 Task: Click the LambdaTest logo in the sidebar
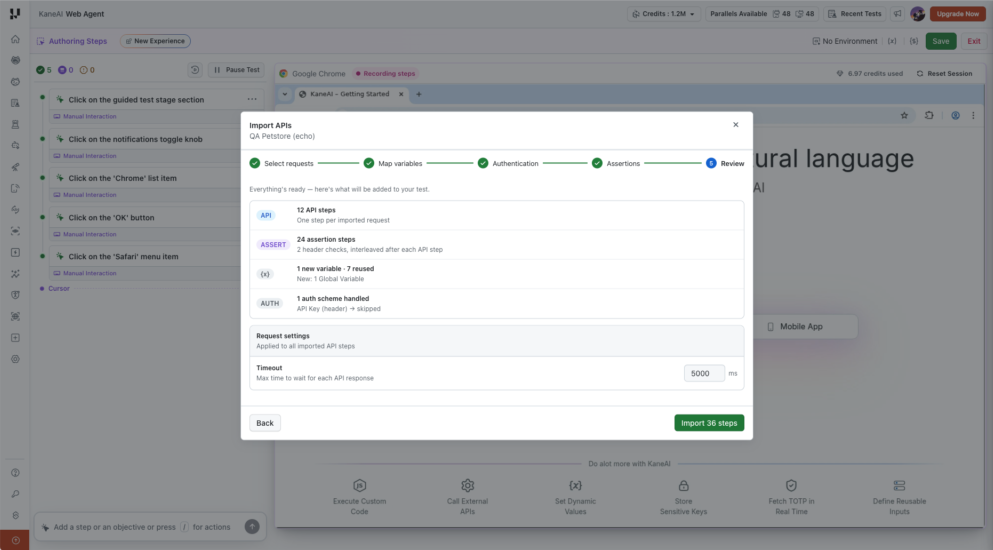pos(15,13)
